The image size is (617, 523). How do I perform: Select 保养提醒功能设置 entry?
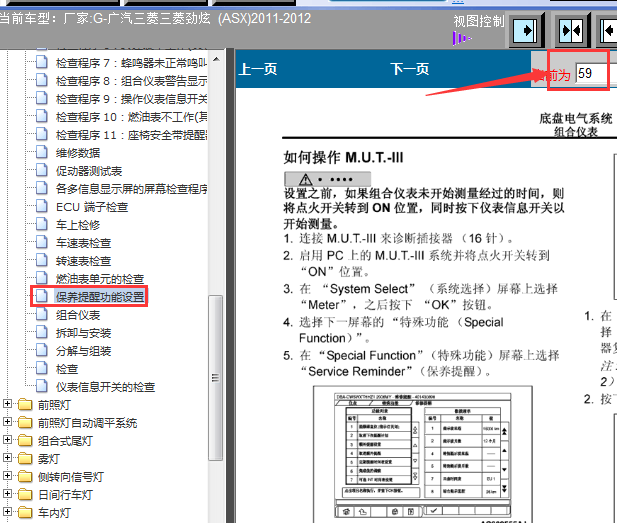tap(100, 297)
